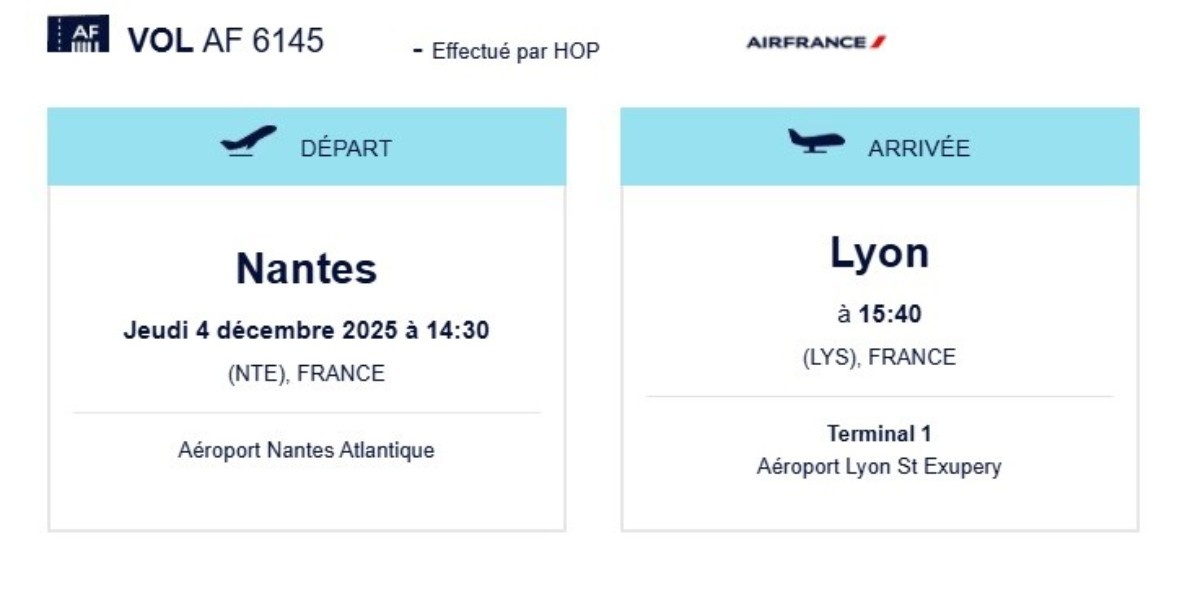Click the ARRIVÉE header label
The width and height of the screenshot is (1200, 589).
point(919,148)
